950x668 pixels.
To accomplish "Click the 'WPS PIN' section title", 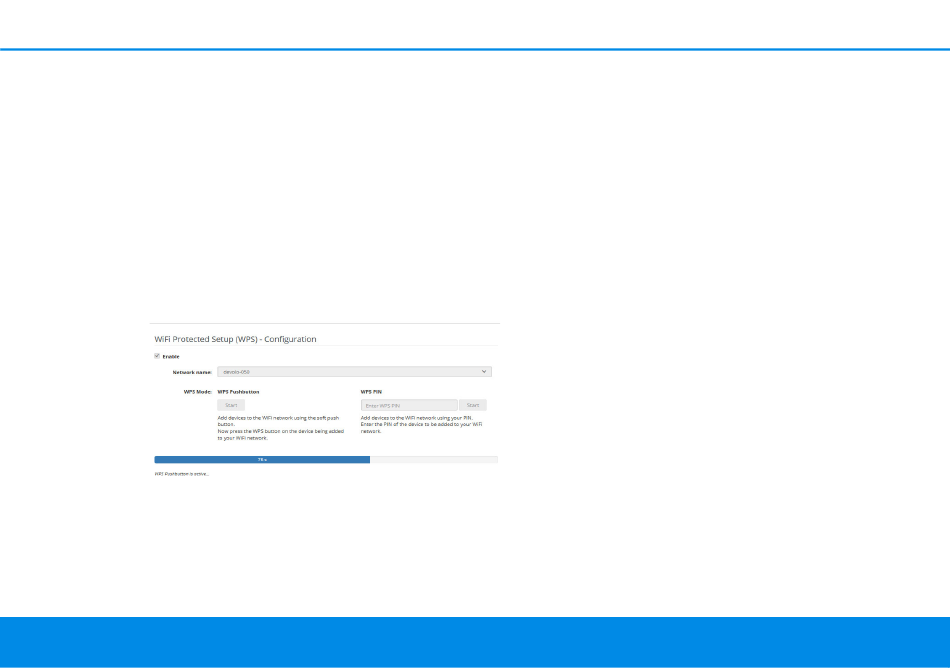I will click(x=372, y=392).
